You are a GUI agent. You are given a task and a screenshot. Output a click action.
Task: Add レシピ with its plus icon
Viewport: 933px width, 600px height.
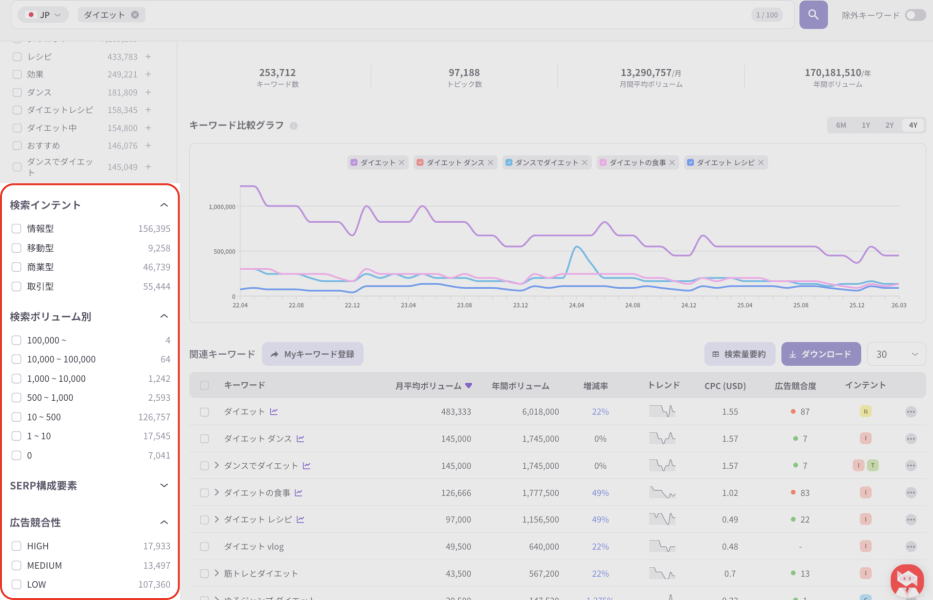[x=148, y=57]
